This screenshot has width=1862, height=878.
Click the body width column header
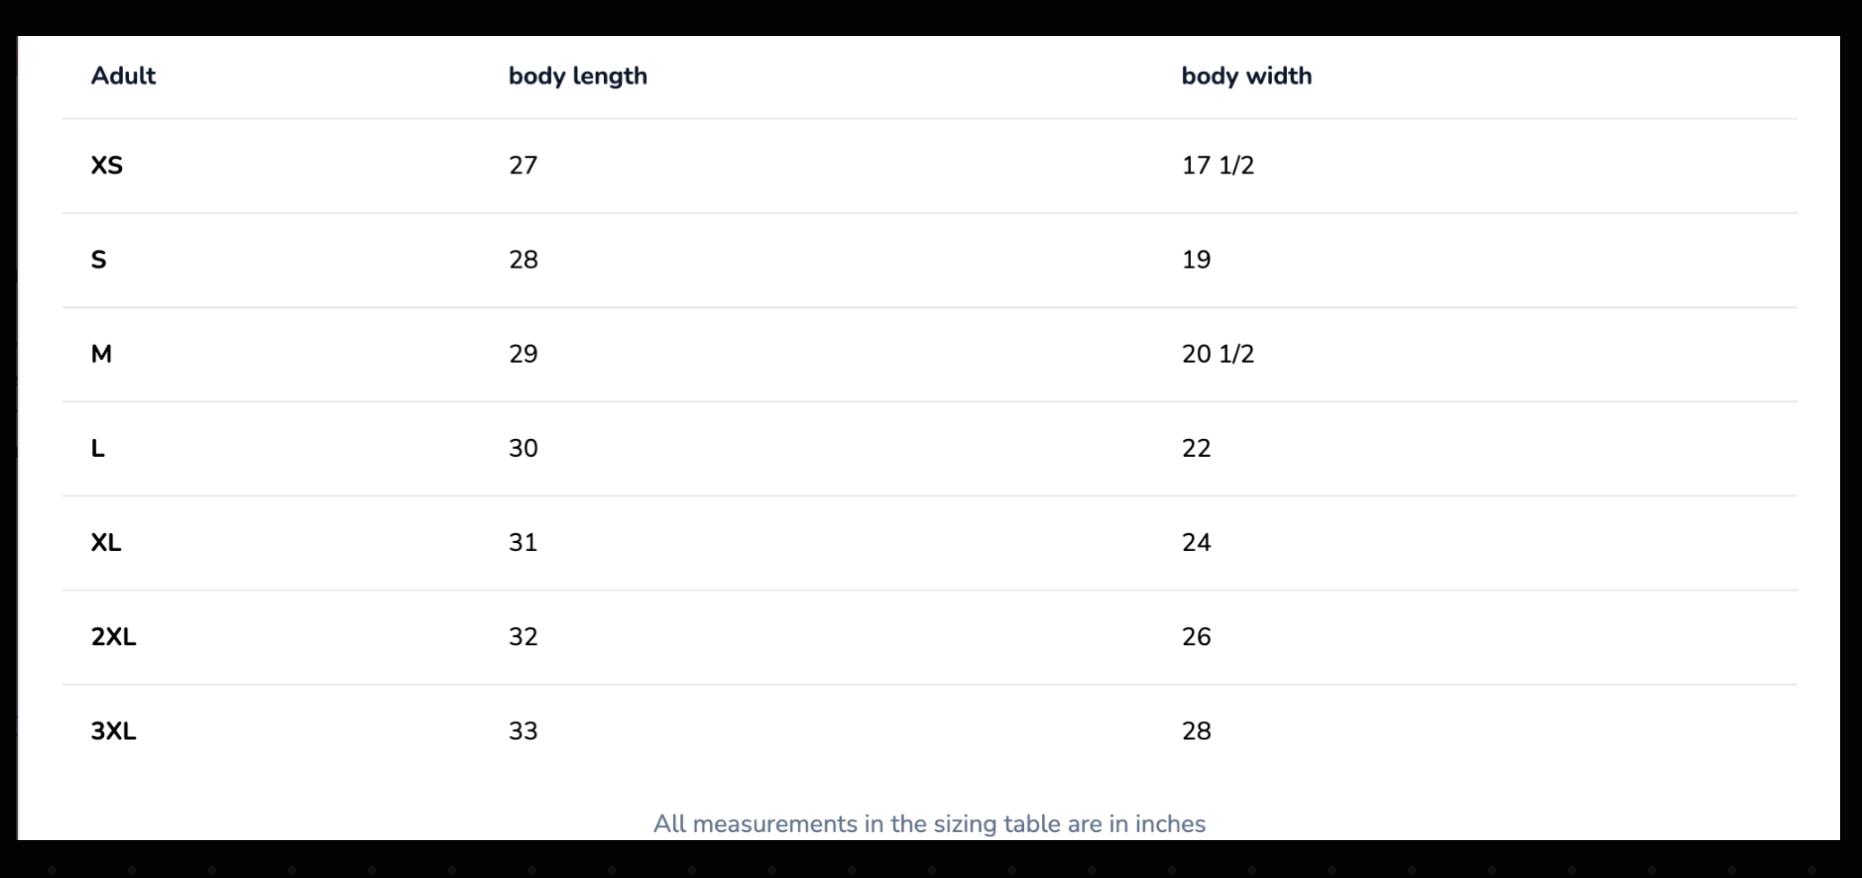(x=1246, y=76)
